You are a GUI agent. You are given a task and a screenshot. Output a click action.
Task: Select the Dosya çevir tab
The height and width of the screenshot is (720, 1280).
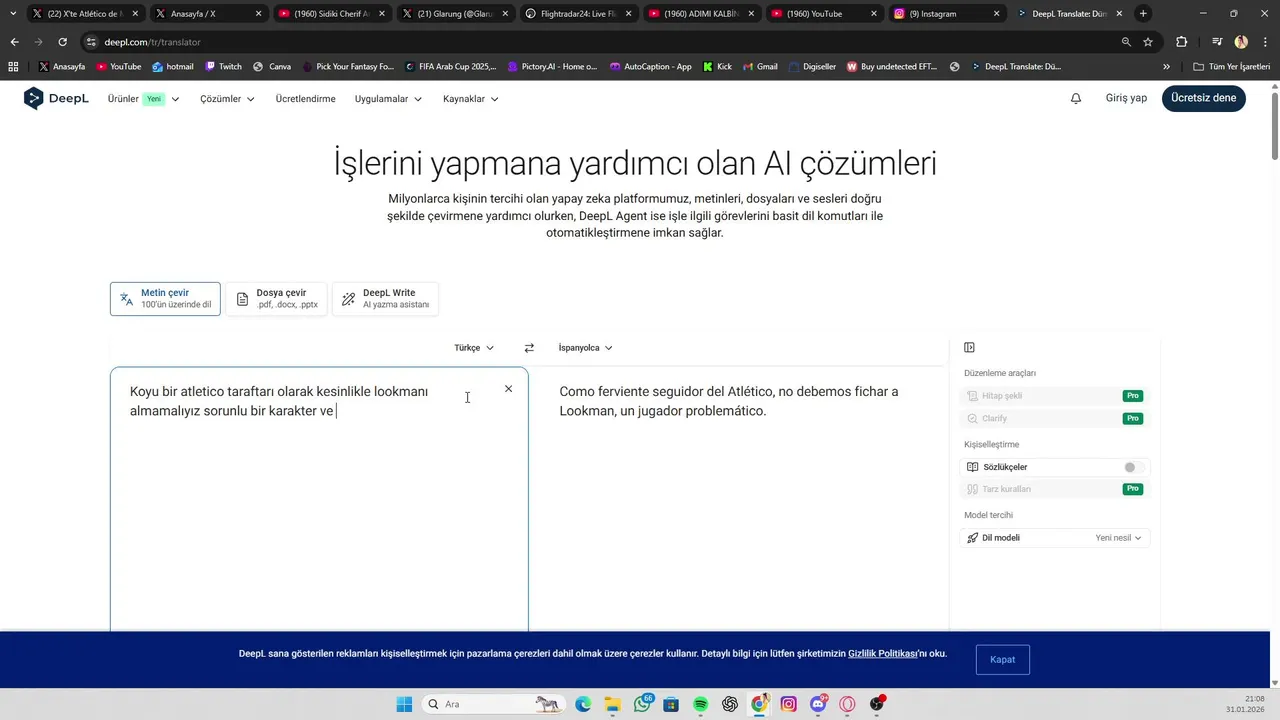coord(277,299)
